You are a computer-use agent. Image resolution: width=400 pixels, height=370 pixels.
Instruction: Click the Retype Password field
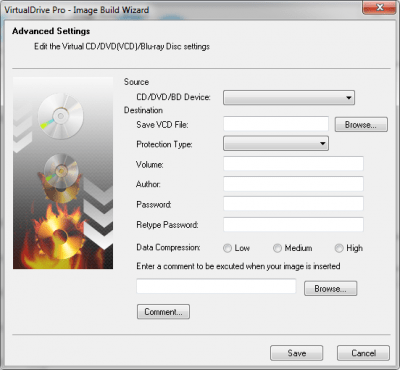(x=293, y=224)
